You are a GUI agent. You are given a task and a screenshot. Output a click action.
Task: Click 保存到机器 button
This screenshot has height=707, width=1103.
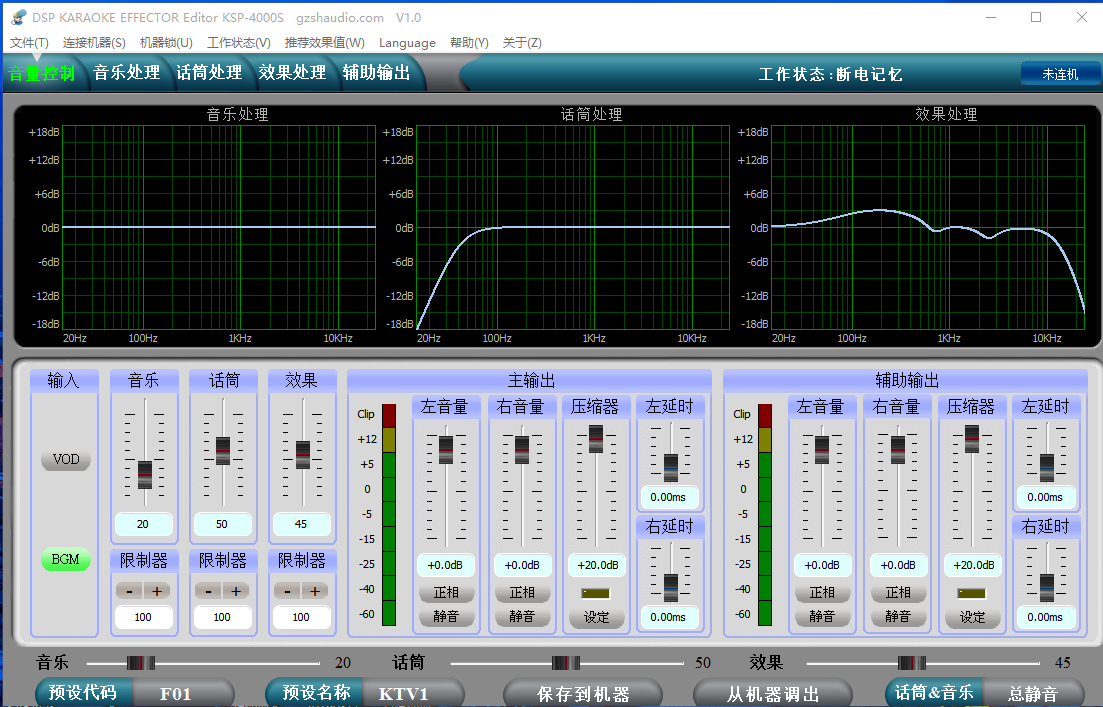tap(583, 694)
